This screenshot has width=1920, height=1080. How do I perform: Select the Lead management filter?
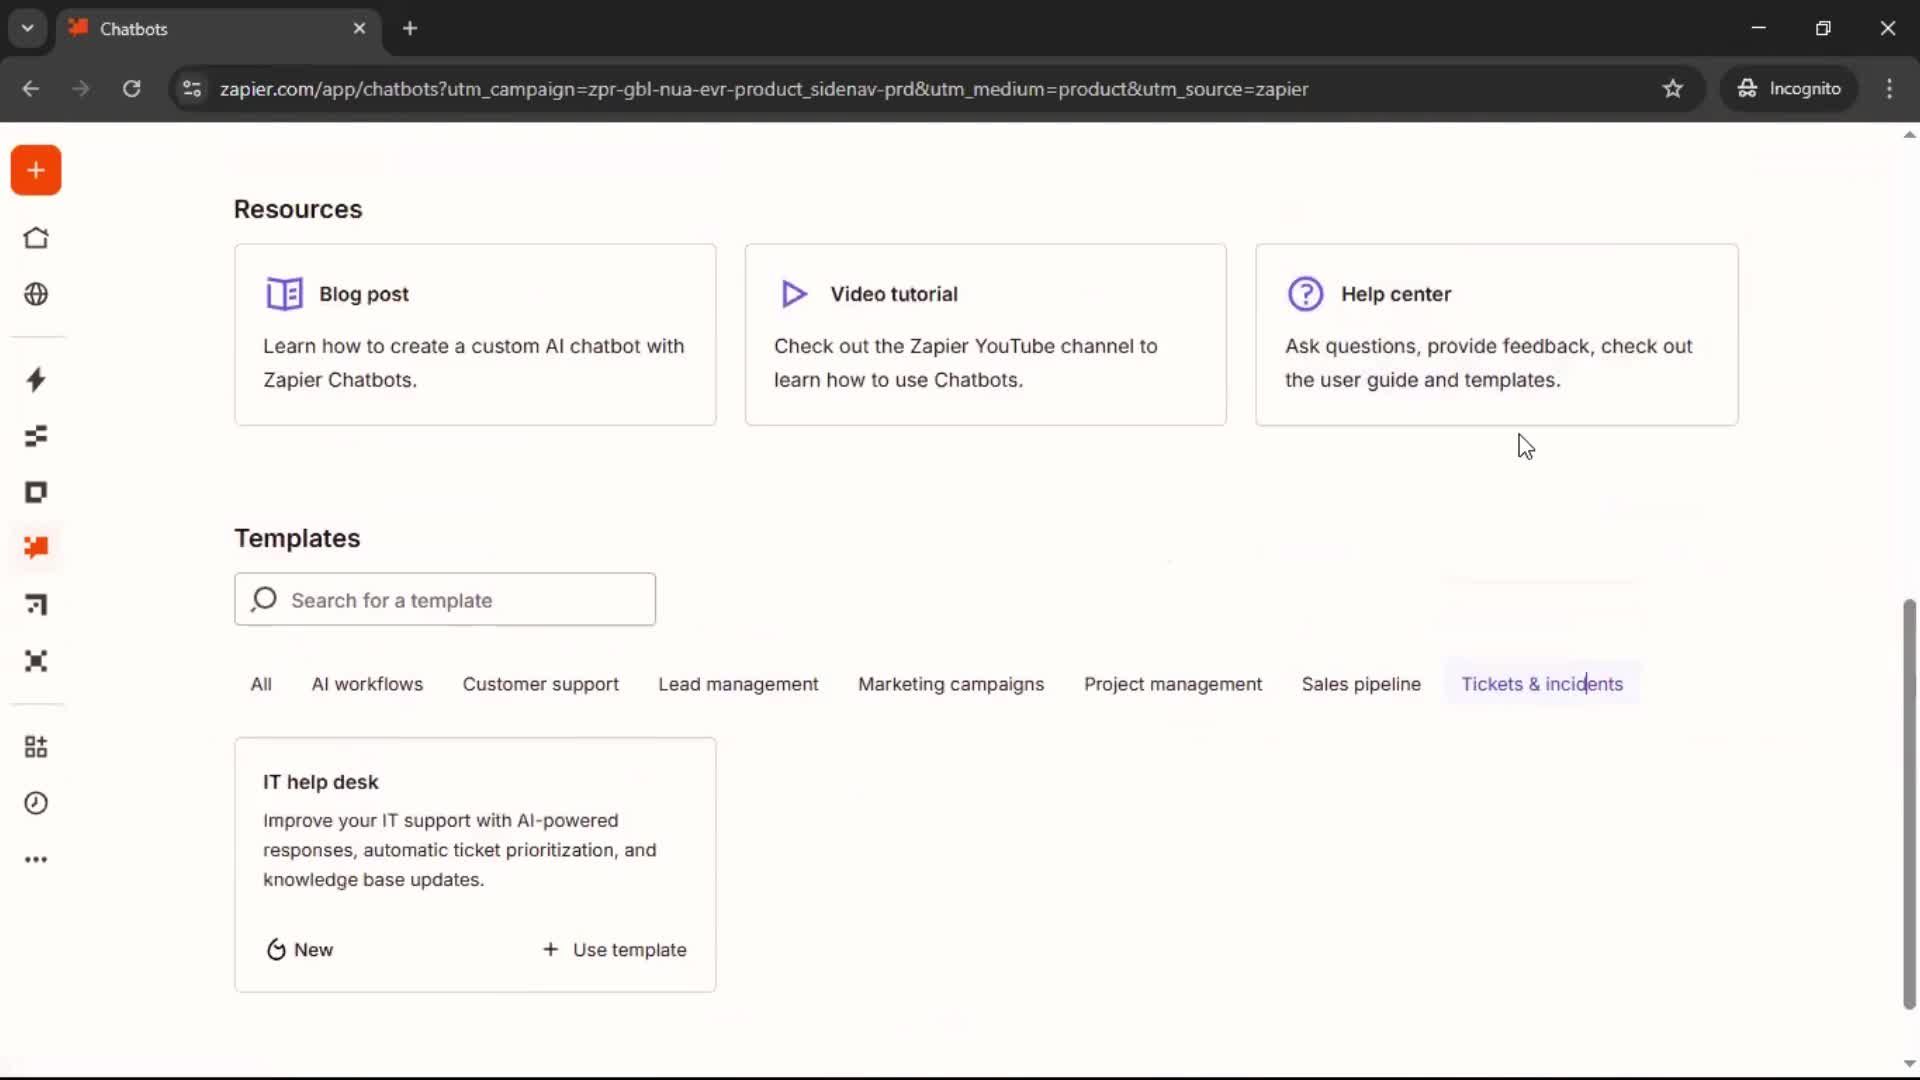tap(738, 684)
